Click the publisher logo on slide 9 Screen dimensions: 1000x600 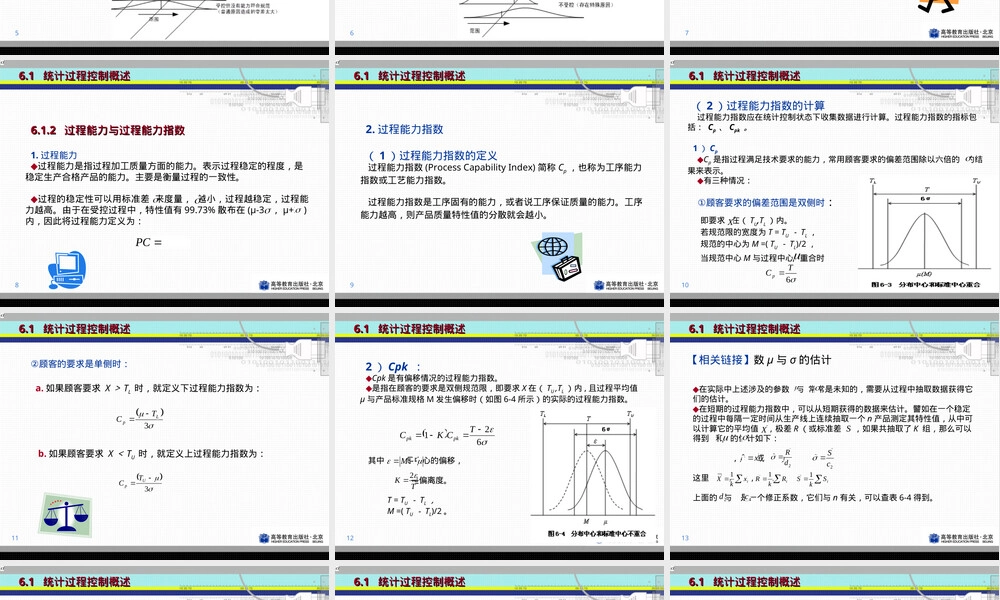click(x=626, y=285)
